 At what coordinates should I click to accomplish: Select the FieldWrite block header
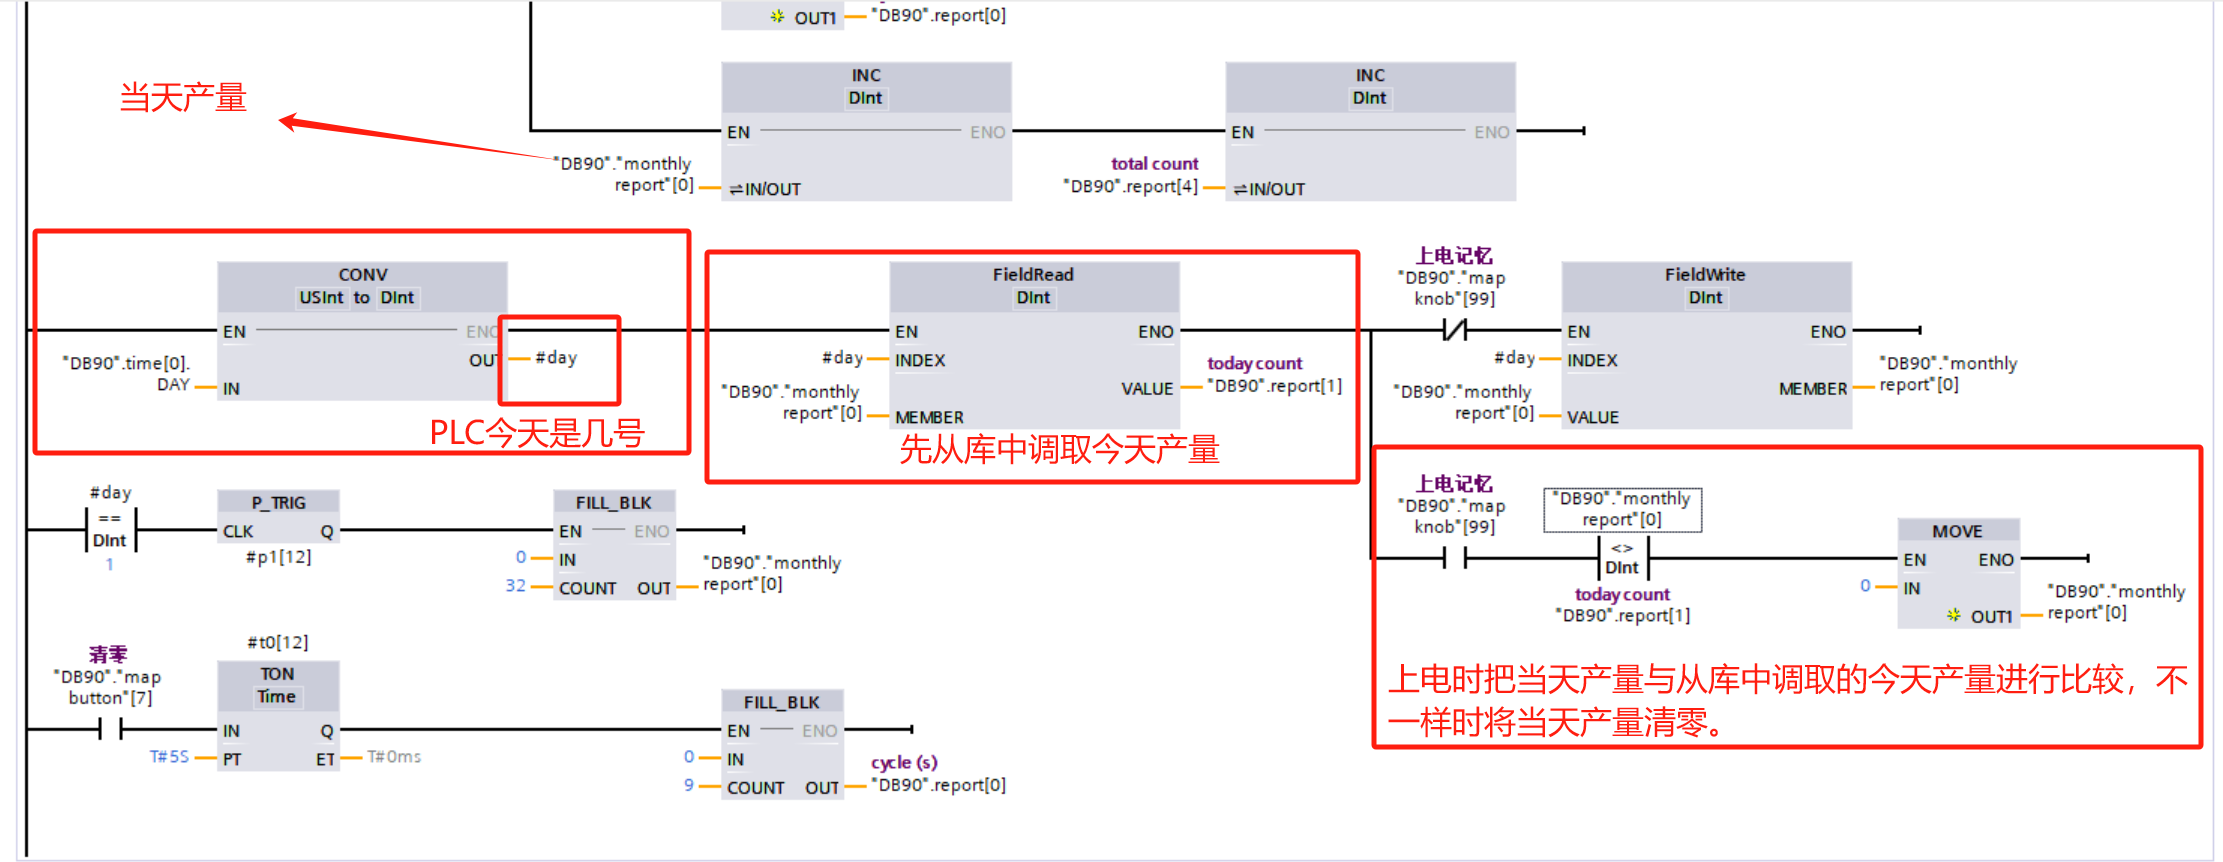1705,275
